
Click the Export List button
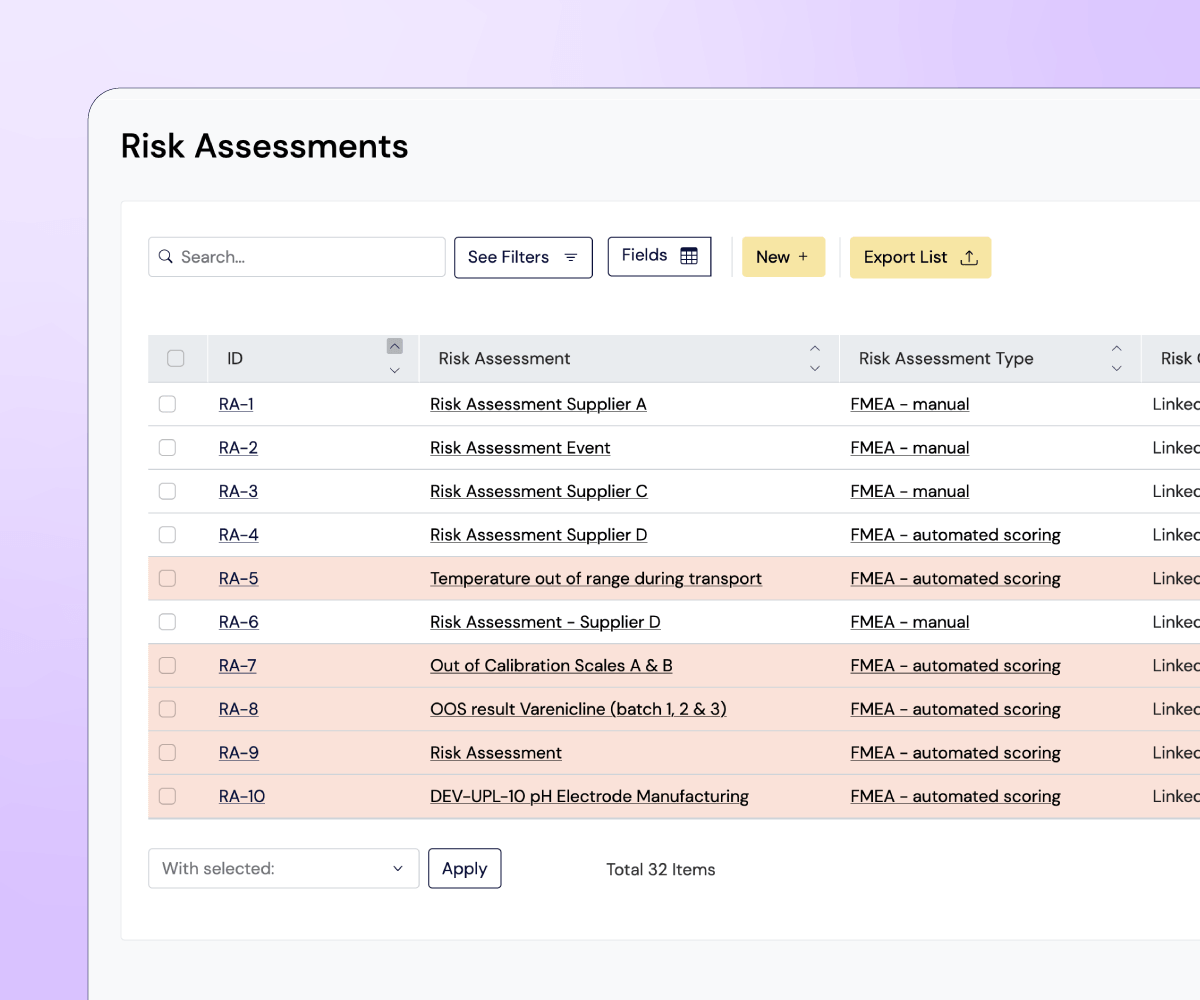[920, 257]
